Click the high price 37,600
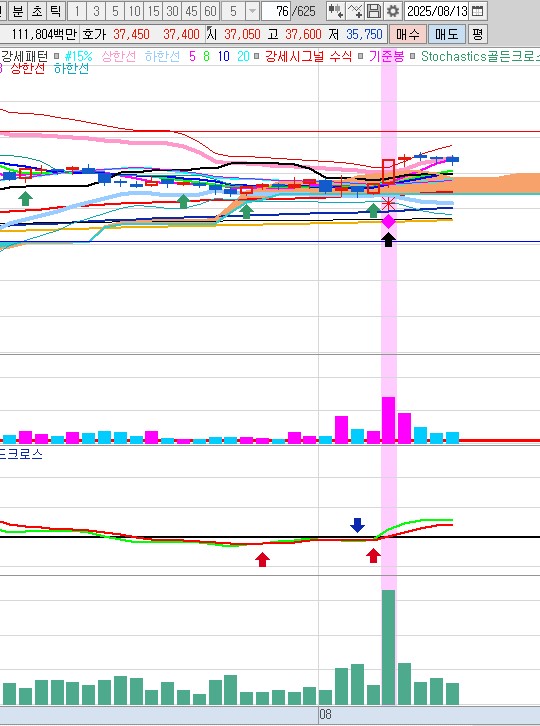This screenshot has width=540, height=726. [x=303, y=34]
